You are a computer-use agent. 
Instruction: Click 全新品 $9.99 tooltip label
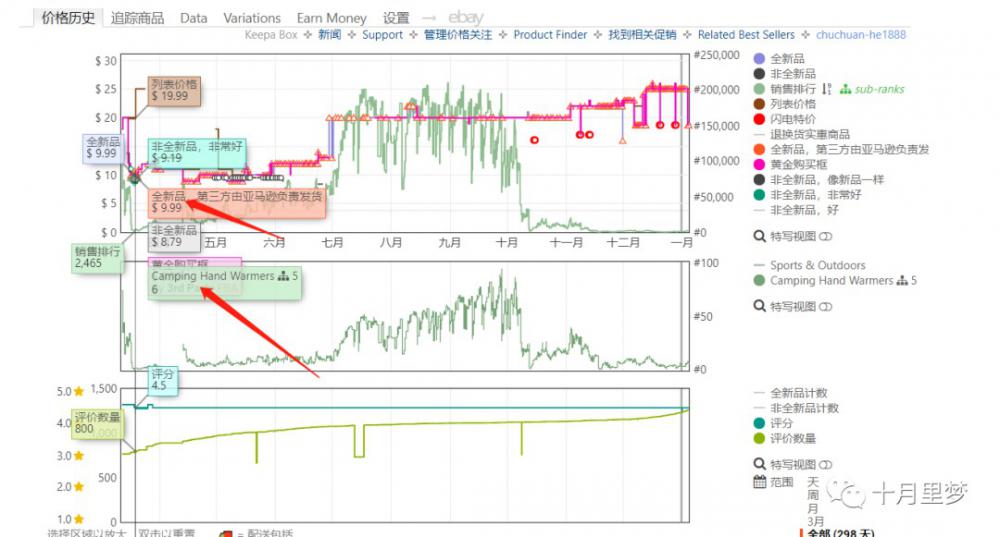point(103,148)
